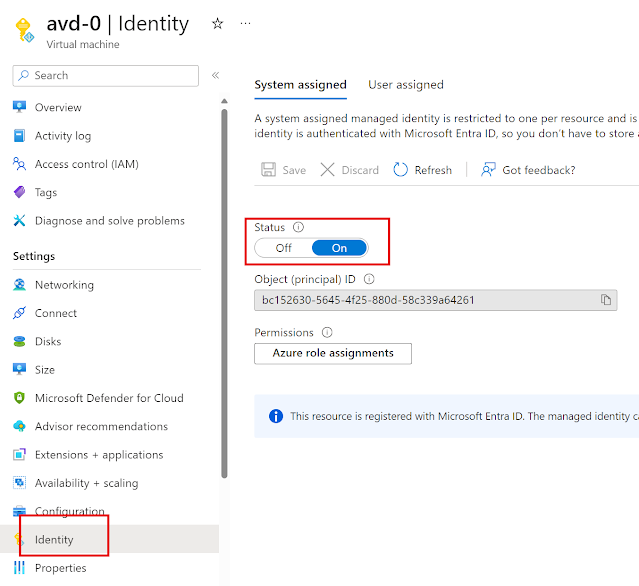Screen dimensions: 639x586
Task: Click the Activity log book icon
Action: (x=19, y=135)
